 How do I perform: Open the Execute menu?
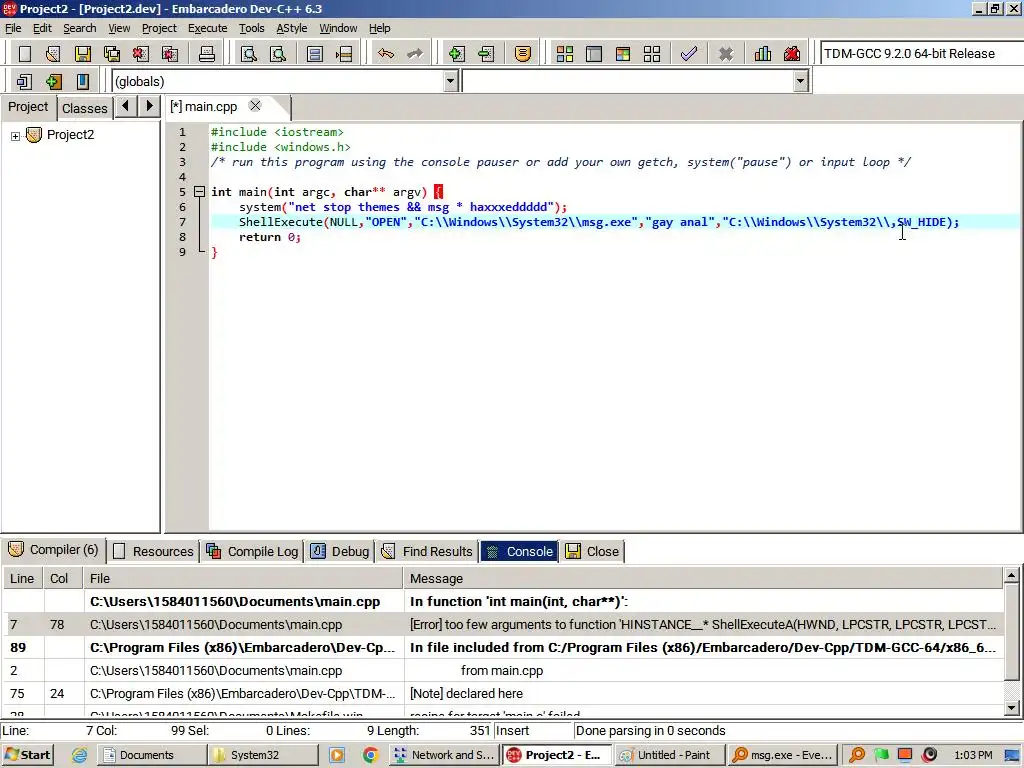(208, 28)
